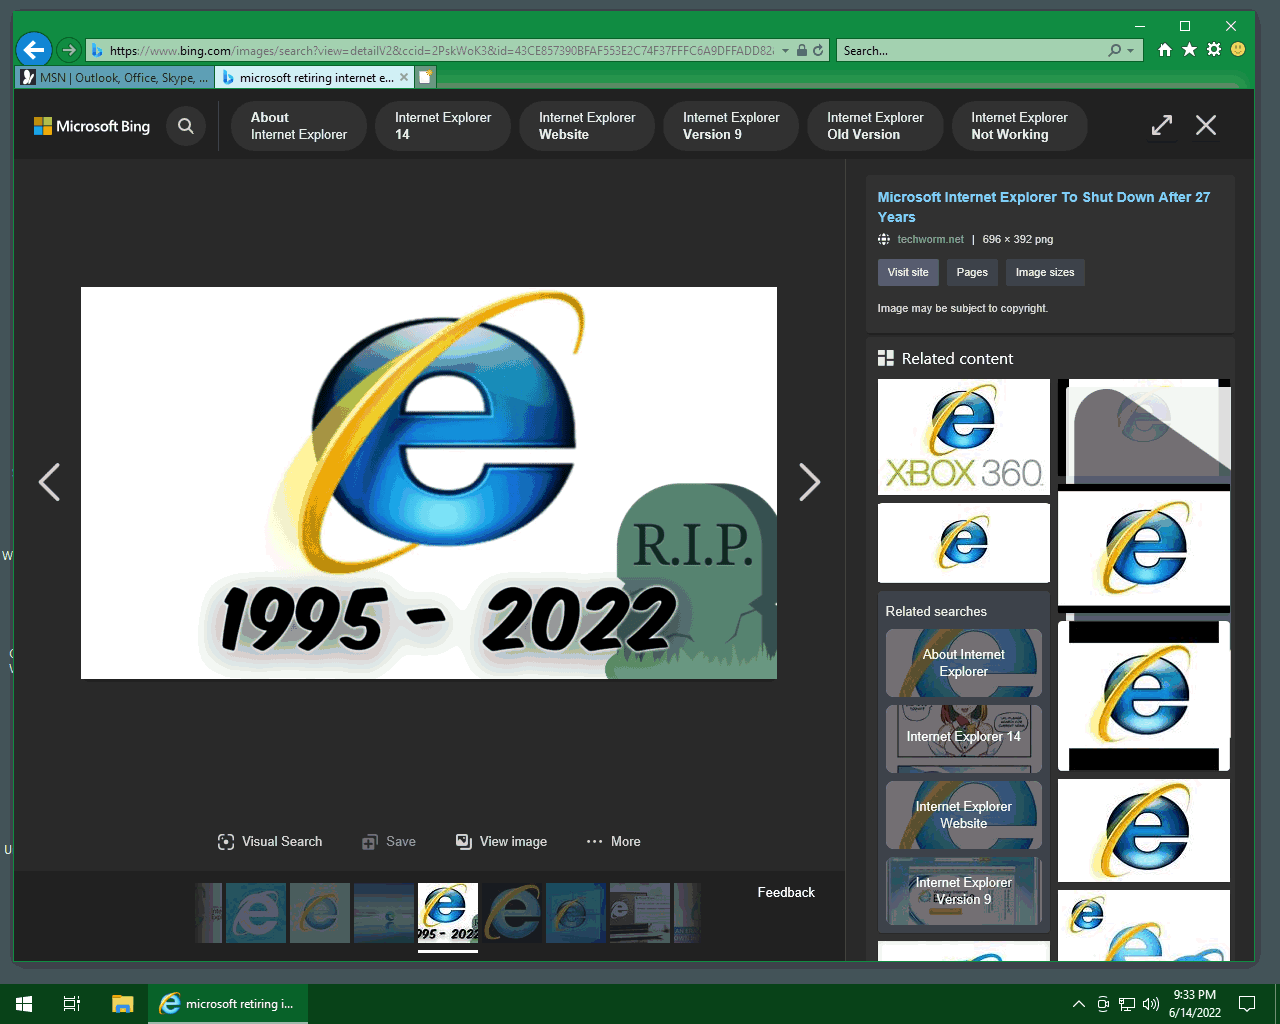Open XBOX 360 related image thumbnail

(x=964, y=437)
